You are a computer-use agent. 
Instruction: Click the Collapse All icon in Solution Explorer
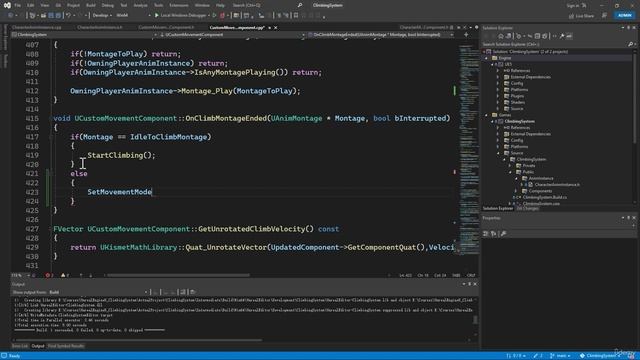coord(537,36)
